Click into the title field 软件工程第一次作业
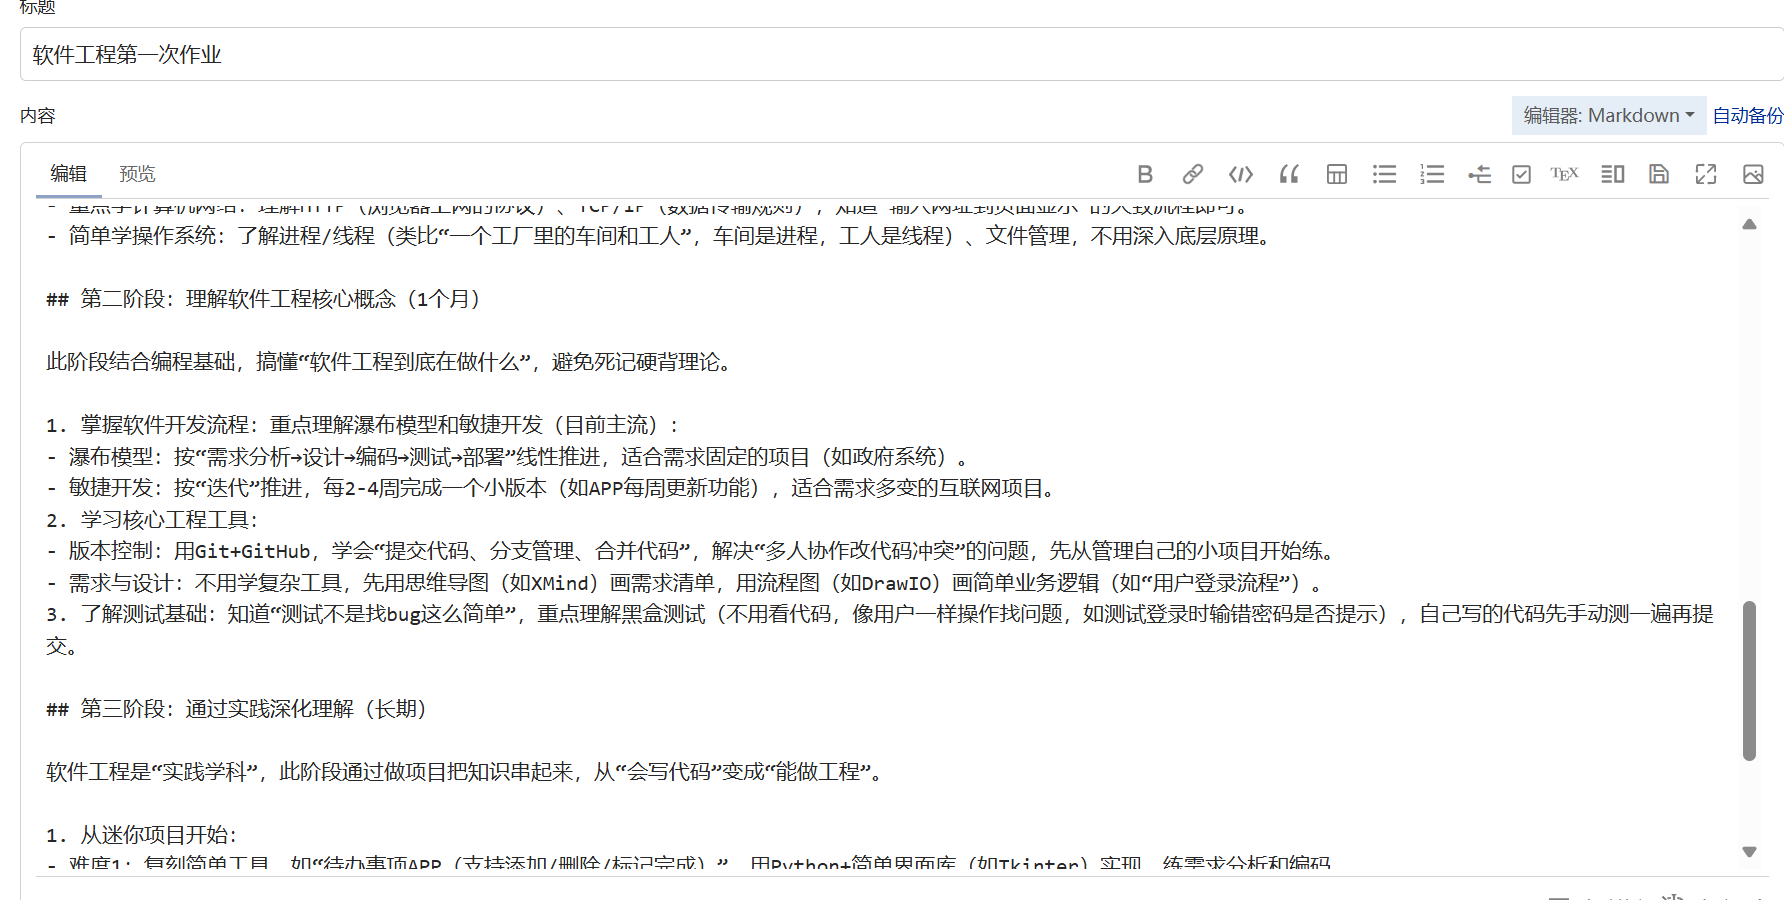1784x900 pixels. tap(900, 54)
